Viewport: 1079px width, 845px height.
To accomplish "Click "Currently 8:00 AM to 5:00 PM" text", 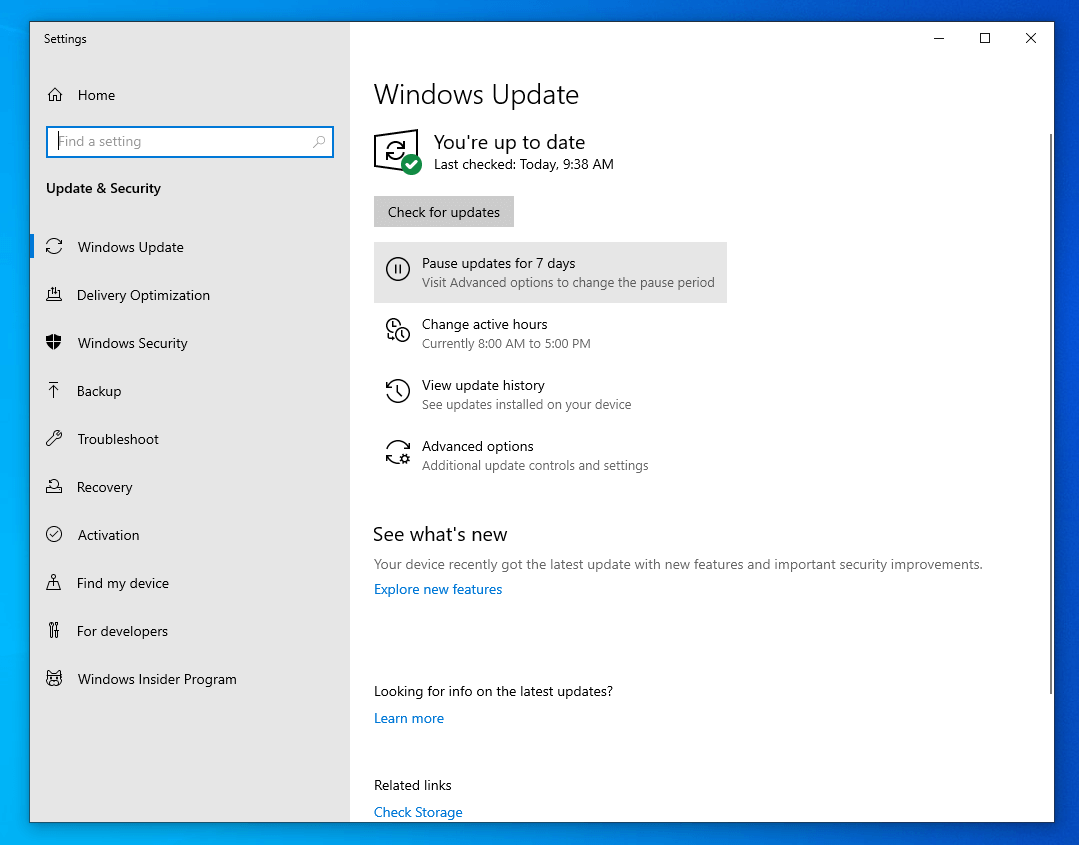I will point(506,343).
